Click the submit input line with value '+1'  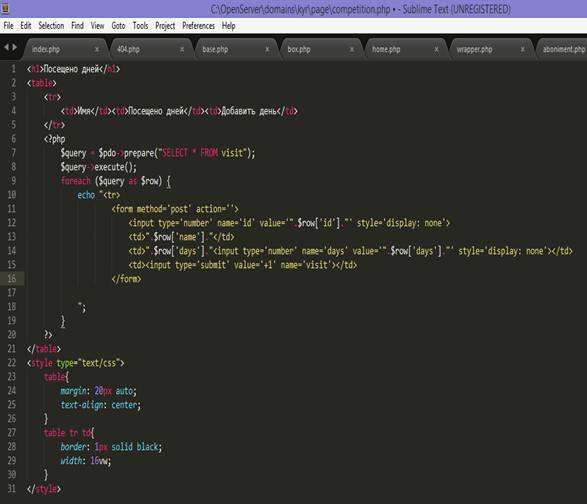tap(243, 265)
